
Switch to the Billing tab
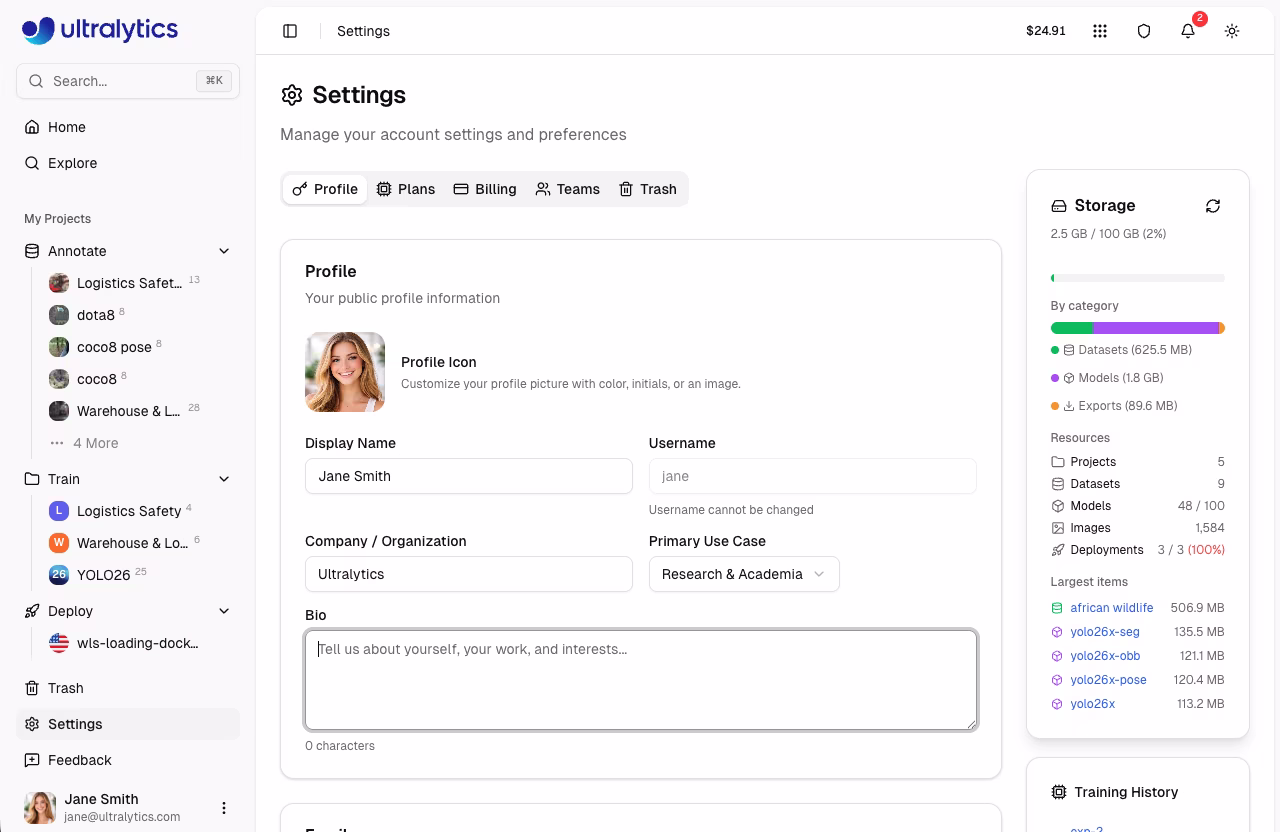coord(485,189)
